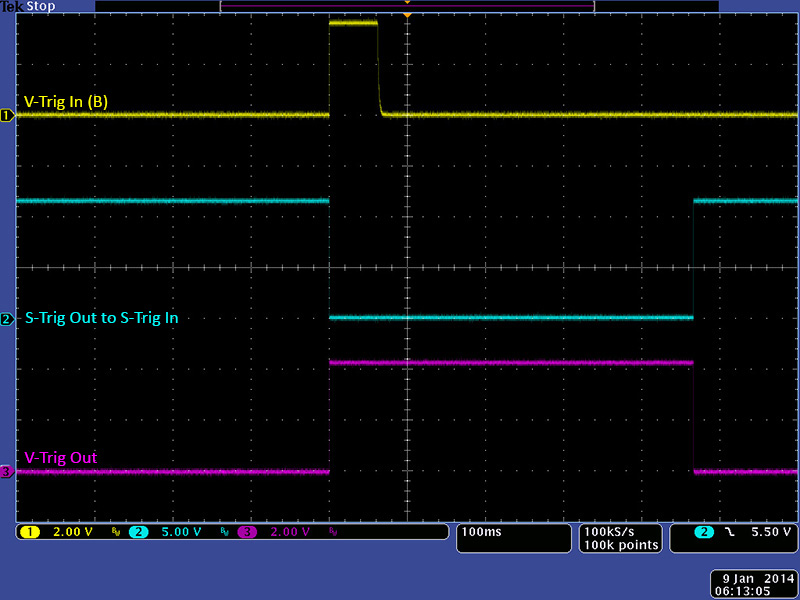Click trigger source channel 2 badge

[x=707, y=532]
